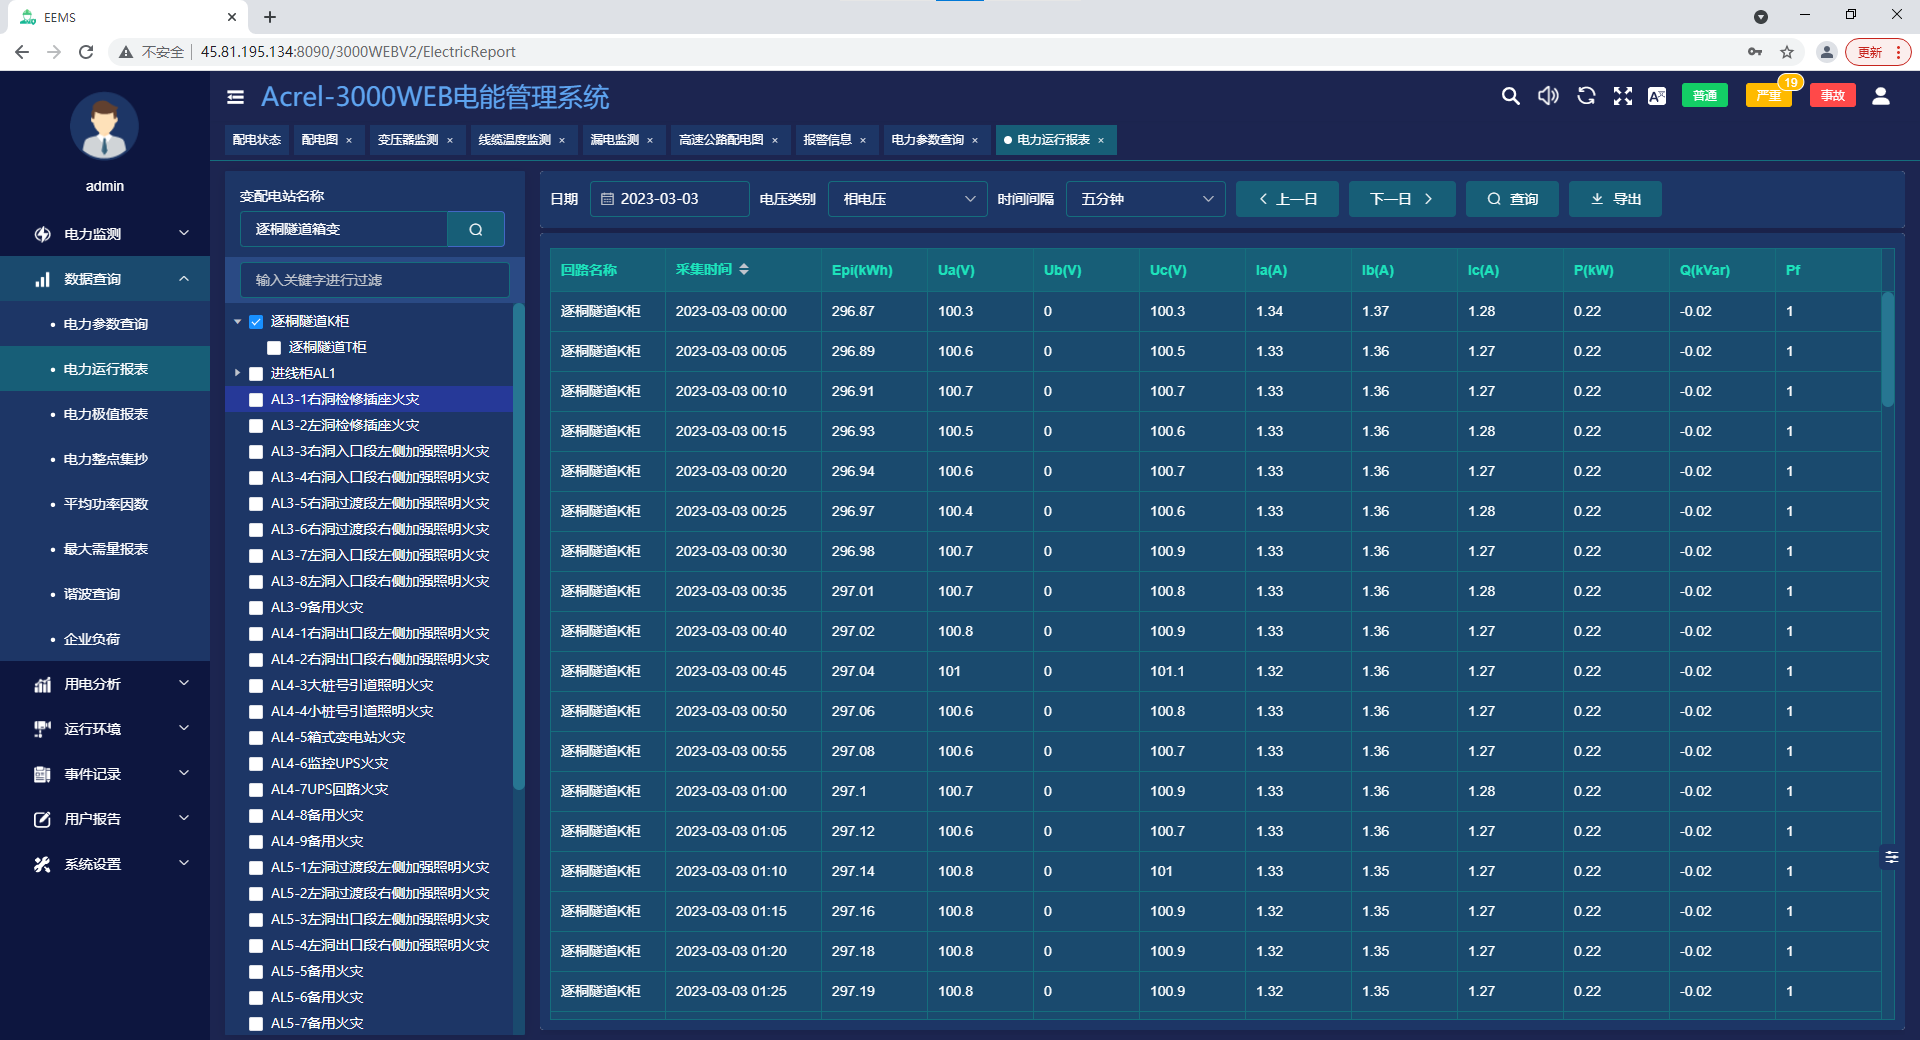The image size is (1920, 1040).
Task: Switch to the 变压器监测 tab
Action: click(x=408, y=140)
